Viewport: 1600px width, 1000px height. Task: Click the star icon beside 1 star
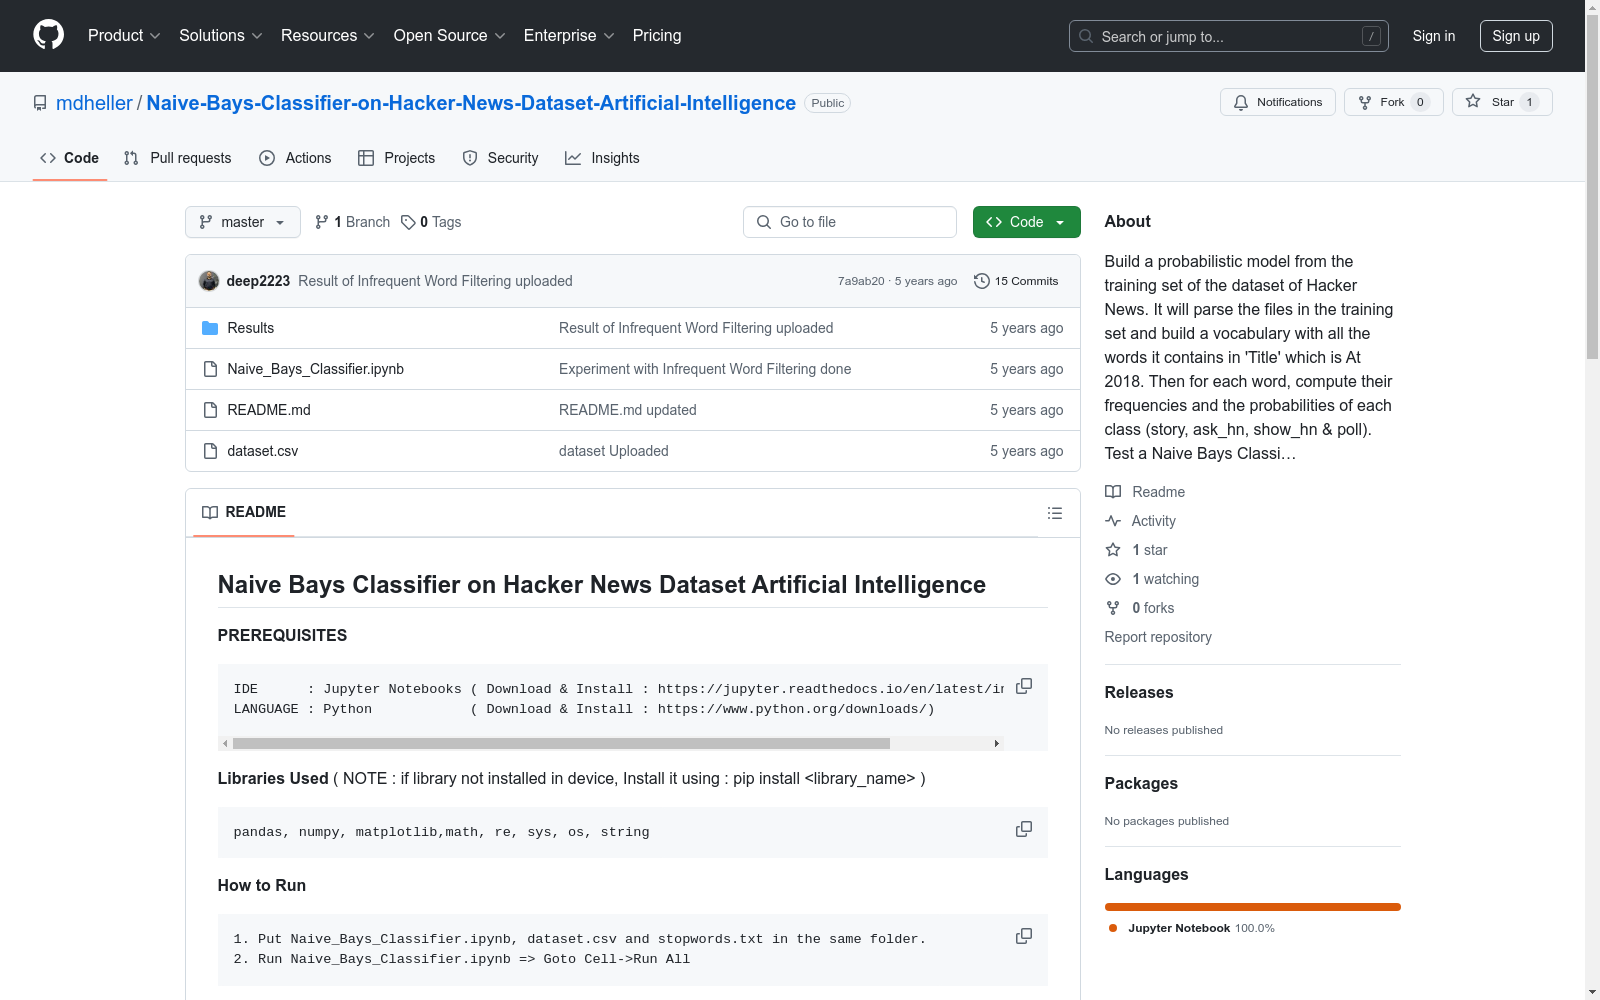click(1113, 550)
